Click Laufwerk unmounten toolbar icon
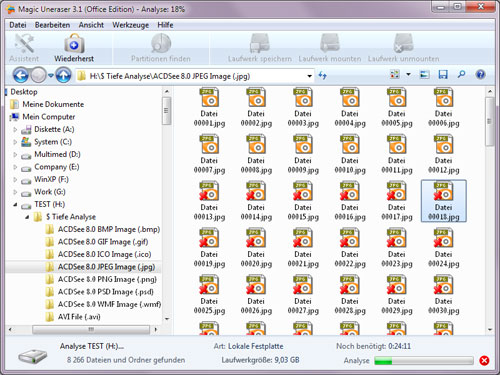Screen dimensions: 500x375 point(403,48)
